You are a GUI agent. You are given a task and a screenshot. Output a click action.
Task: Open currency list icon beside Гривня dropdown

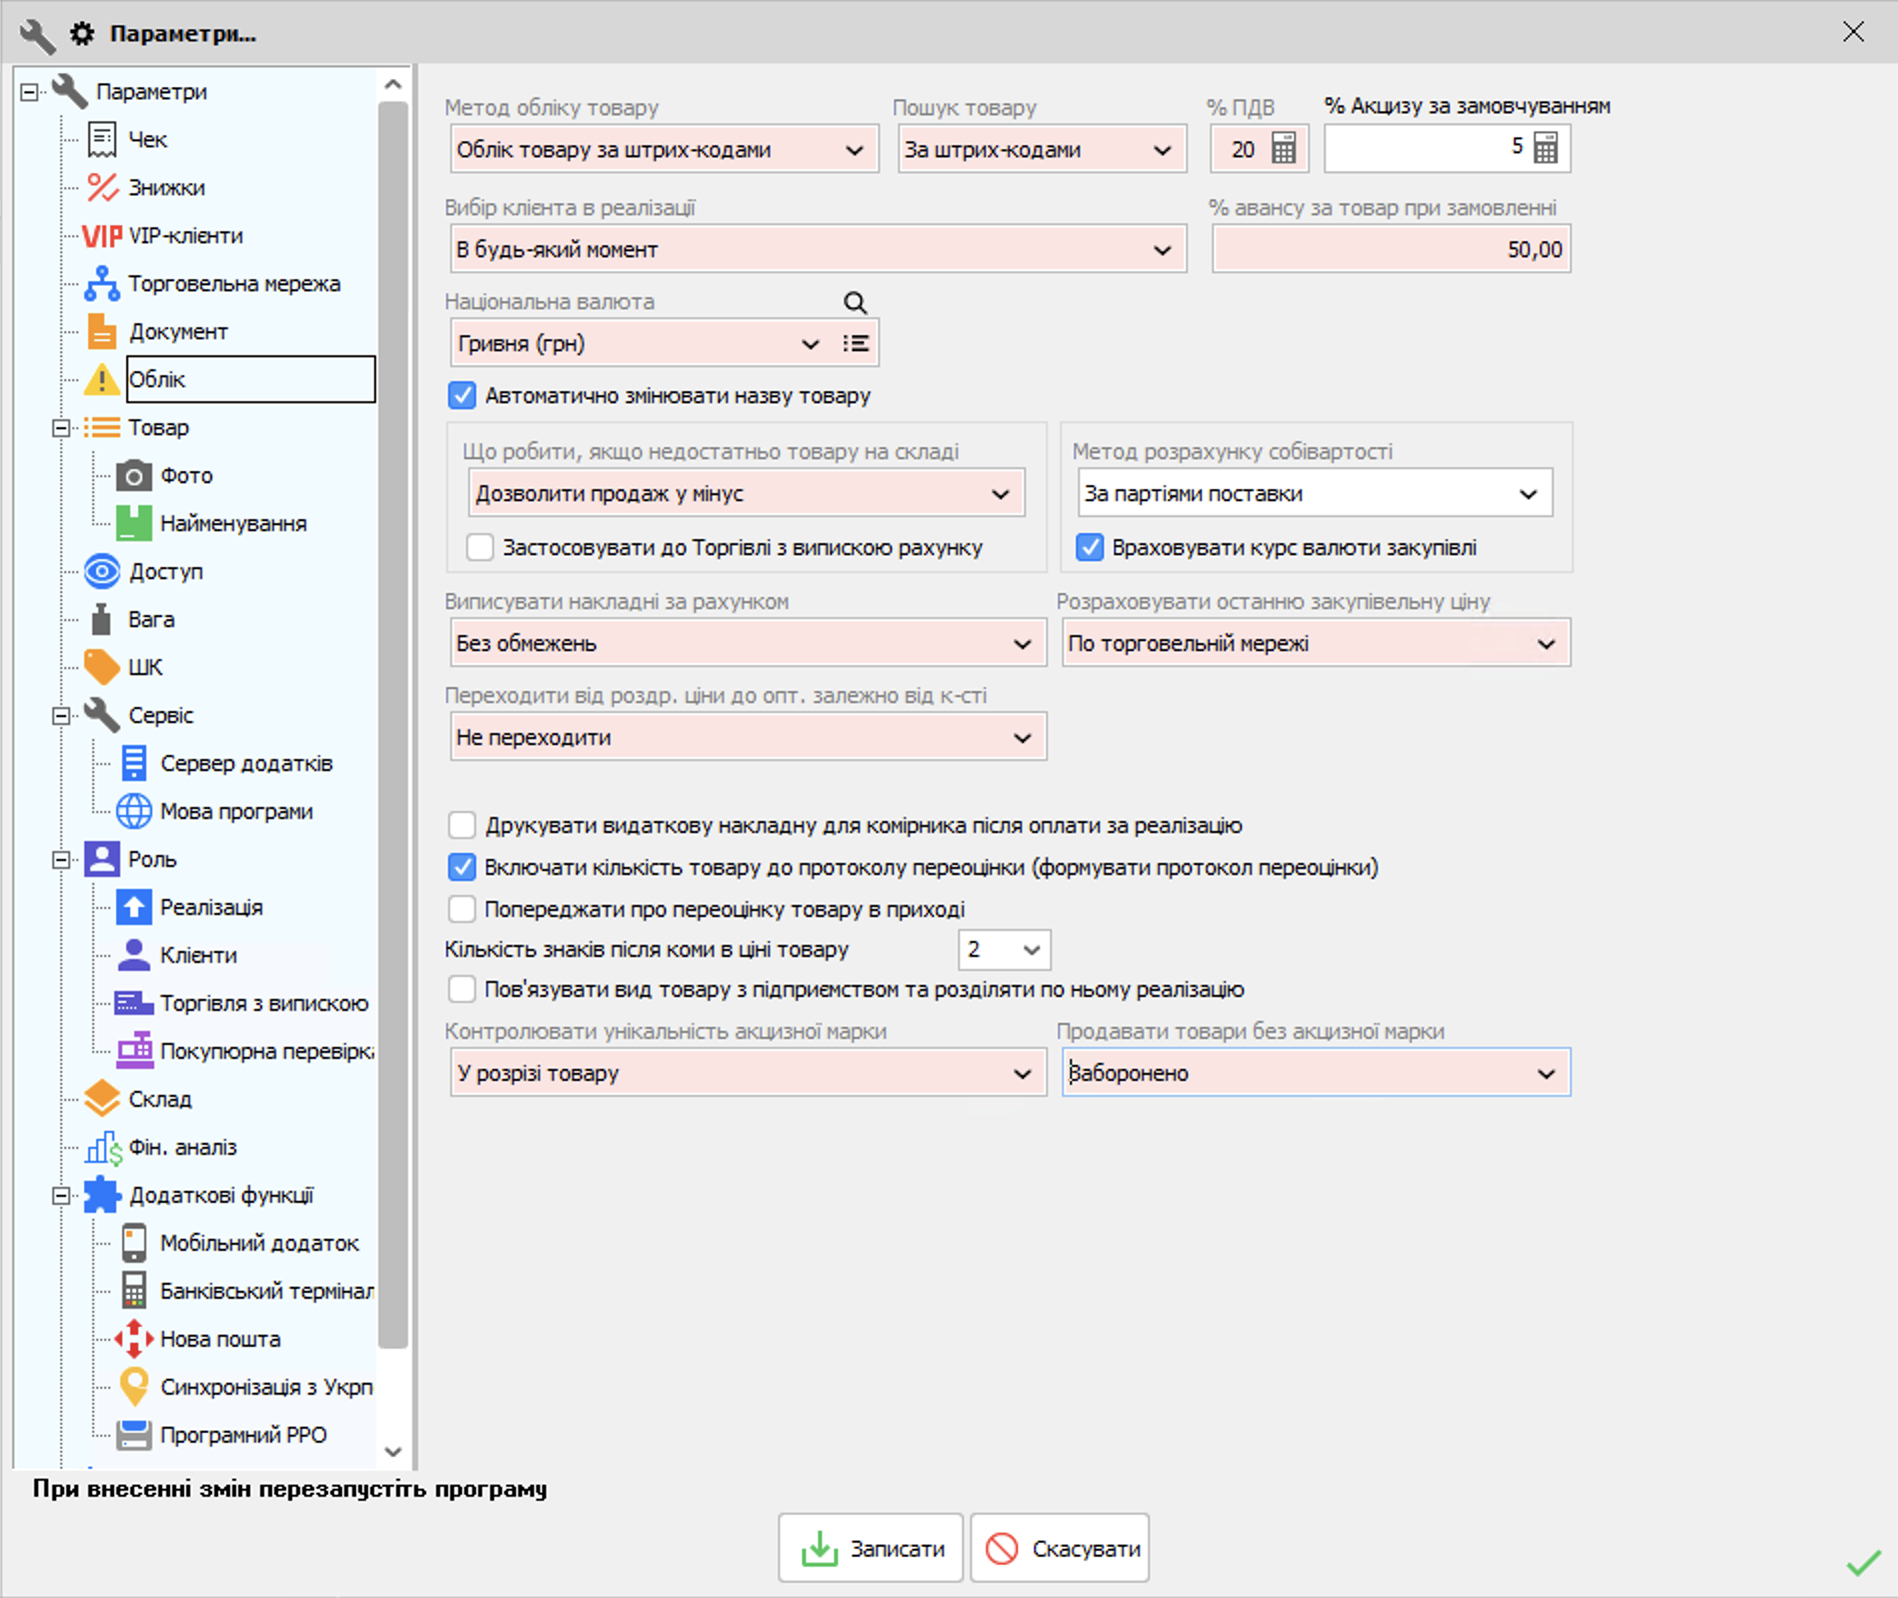point(855,344)
